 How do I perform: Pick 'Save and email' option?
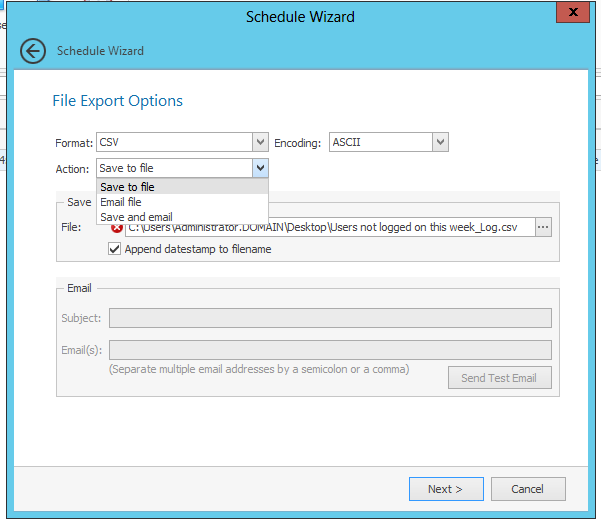(136, 217)
